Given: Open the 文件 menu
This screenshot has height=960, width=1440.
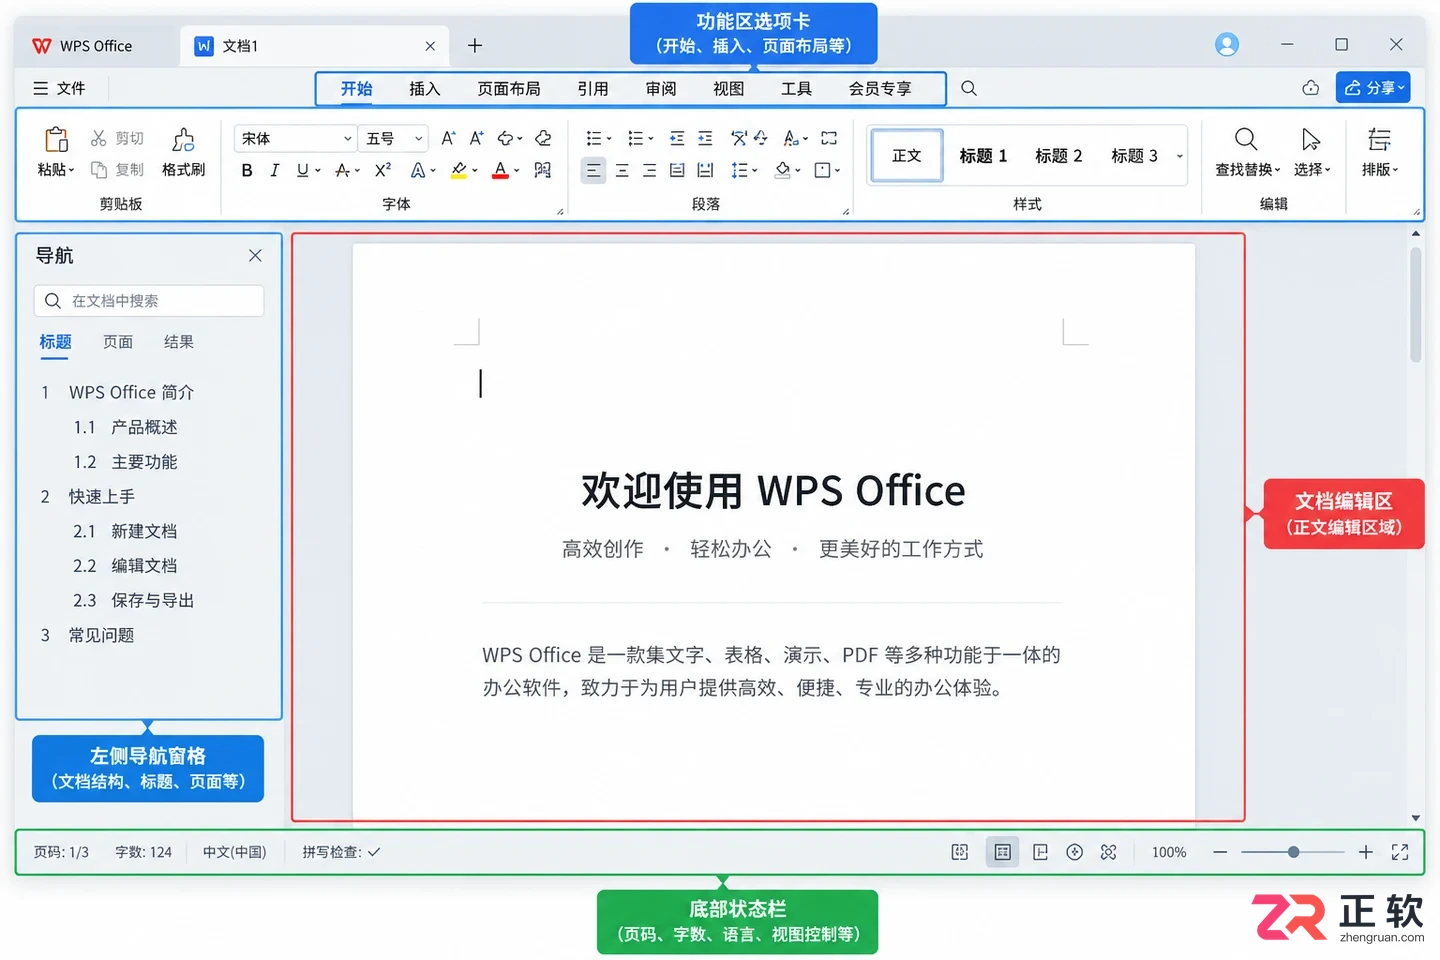Looking at the screenshot, I should click(x=60, y=88).
